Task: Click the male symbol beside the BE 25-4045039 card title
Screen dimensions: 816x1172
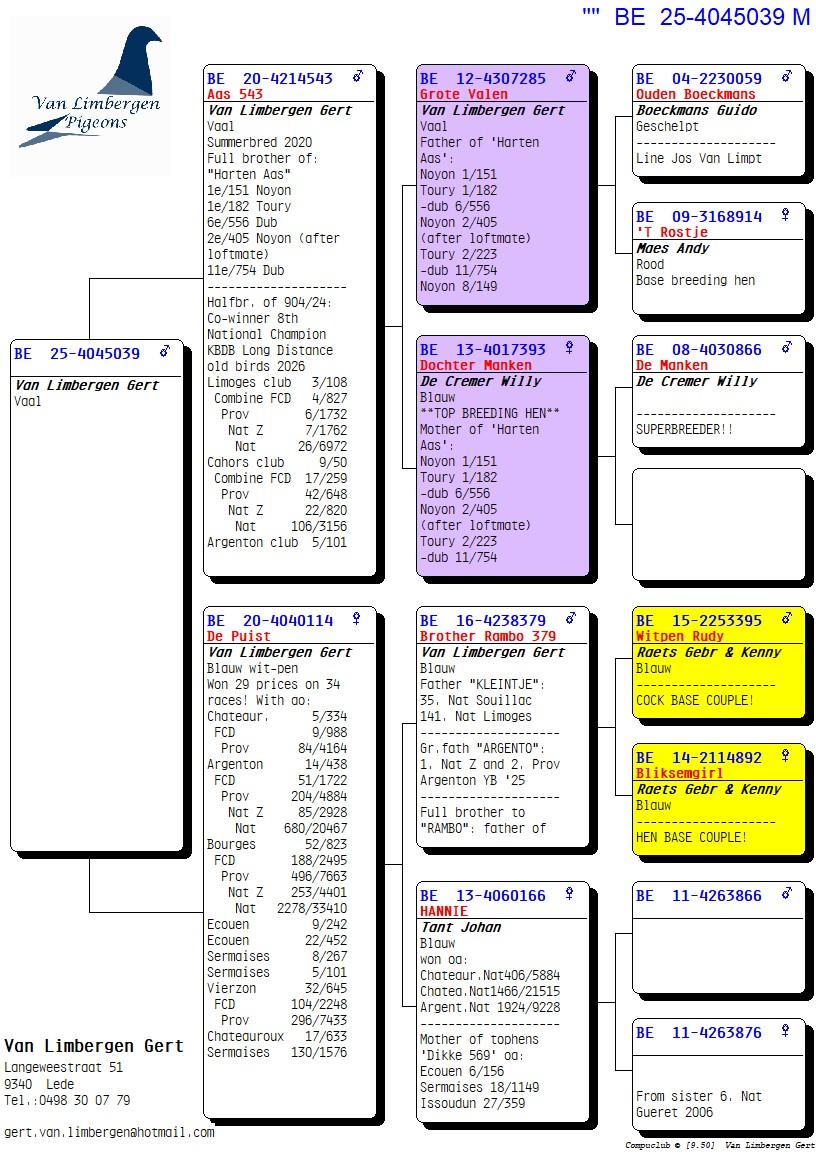Action: (x=165, y=351)
